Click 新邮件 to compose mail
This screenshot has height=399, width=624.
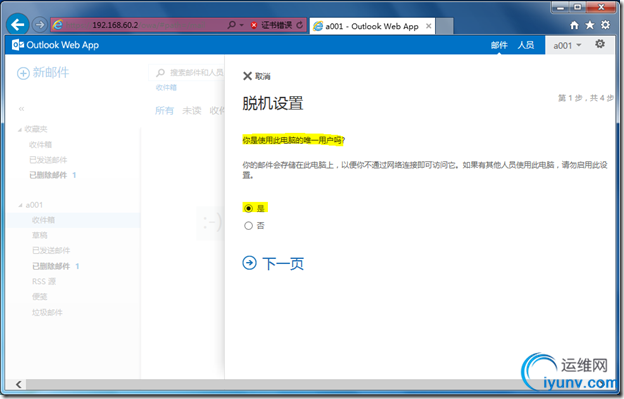click(x=43, y=72)
